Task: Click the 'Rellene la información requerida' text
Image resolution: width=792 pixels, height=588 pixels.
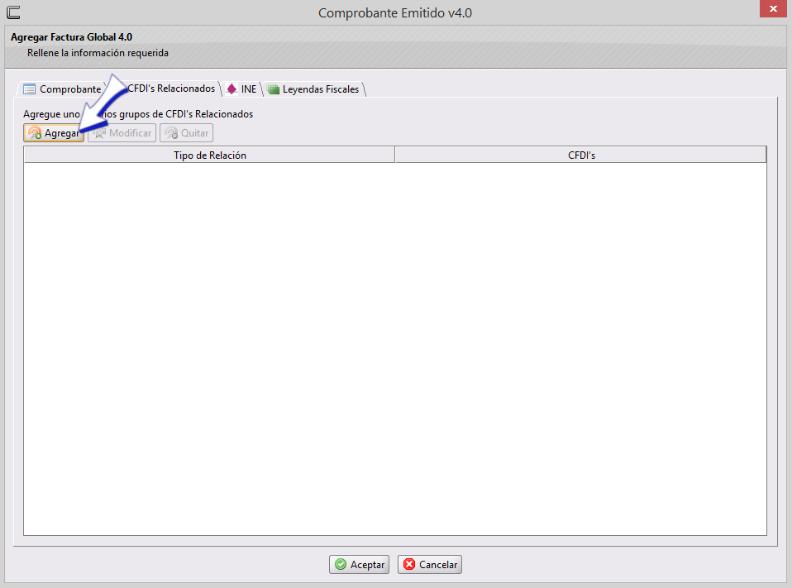Action: [x=98, y=53]
